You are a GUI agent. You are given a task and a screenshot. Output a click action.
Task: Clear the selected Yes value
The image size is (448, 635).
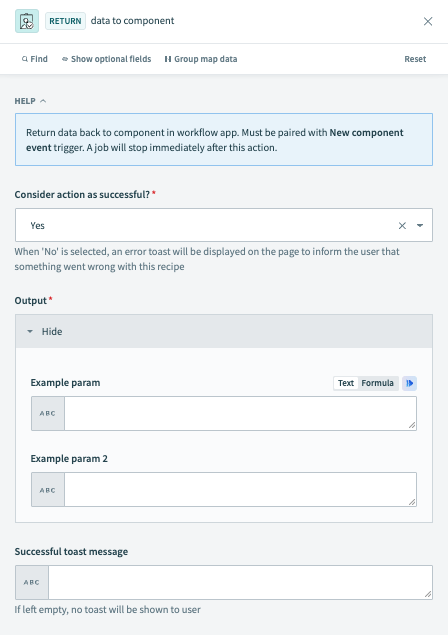coord(402,226)
